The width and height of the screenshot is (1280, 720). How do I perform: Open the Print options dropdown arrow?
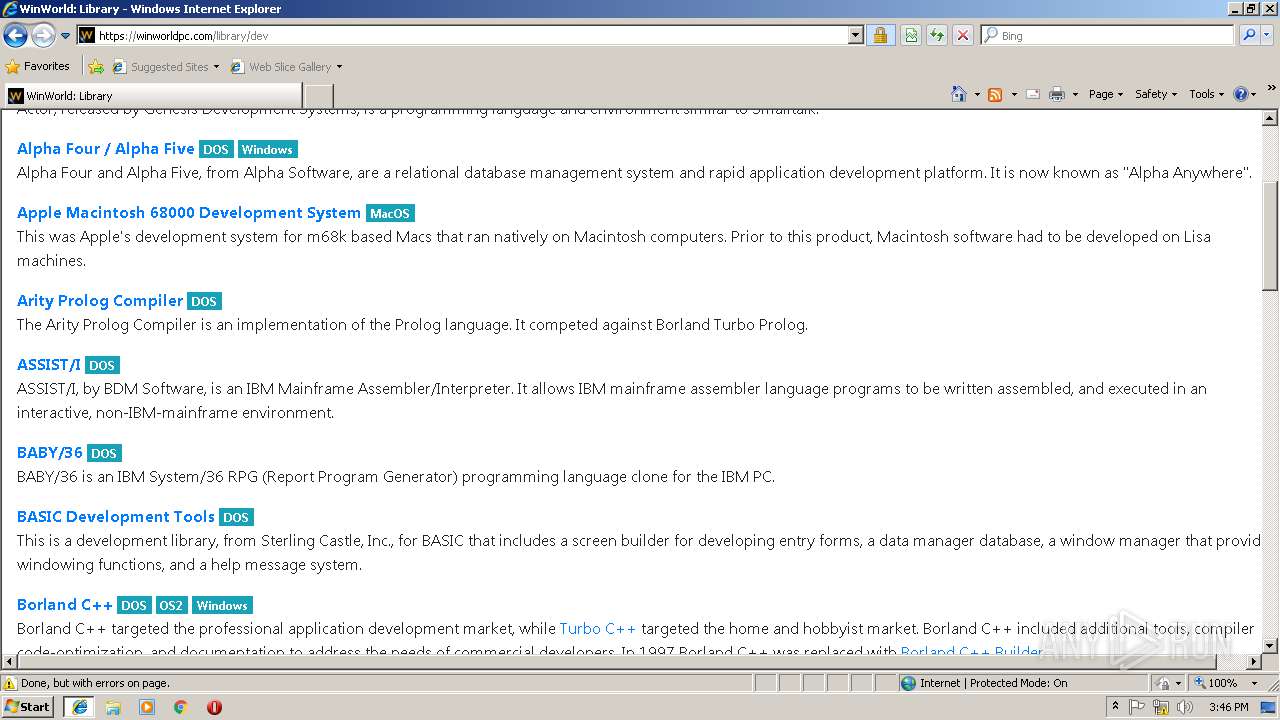[x=1075, y=94]
